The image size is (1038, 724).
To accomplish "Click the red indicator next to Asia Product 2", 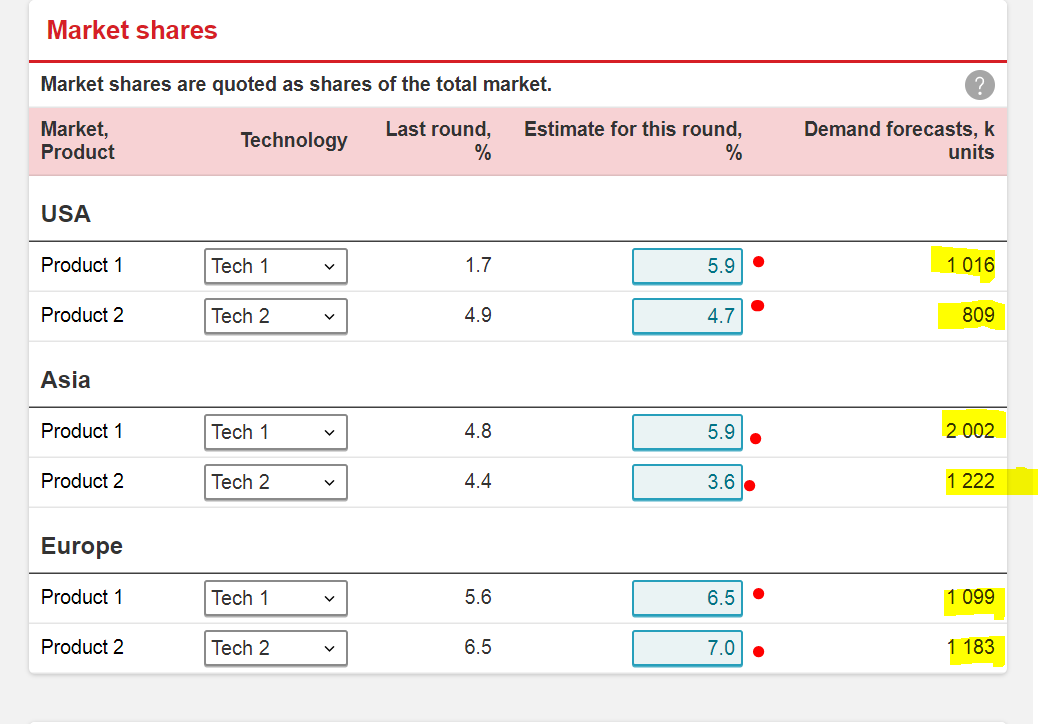I will coord(751,486).
